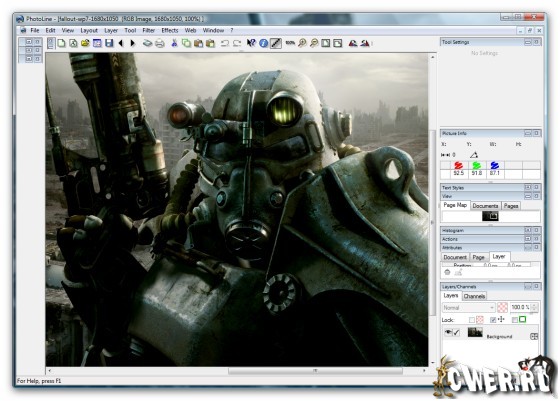
Task: Open the Normal blend mode dropdown
Action: pos(469,307)
